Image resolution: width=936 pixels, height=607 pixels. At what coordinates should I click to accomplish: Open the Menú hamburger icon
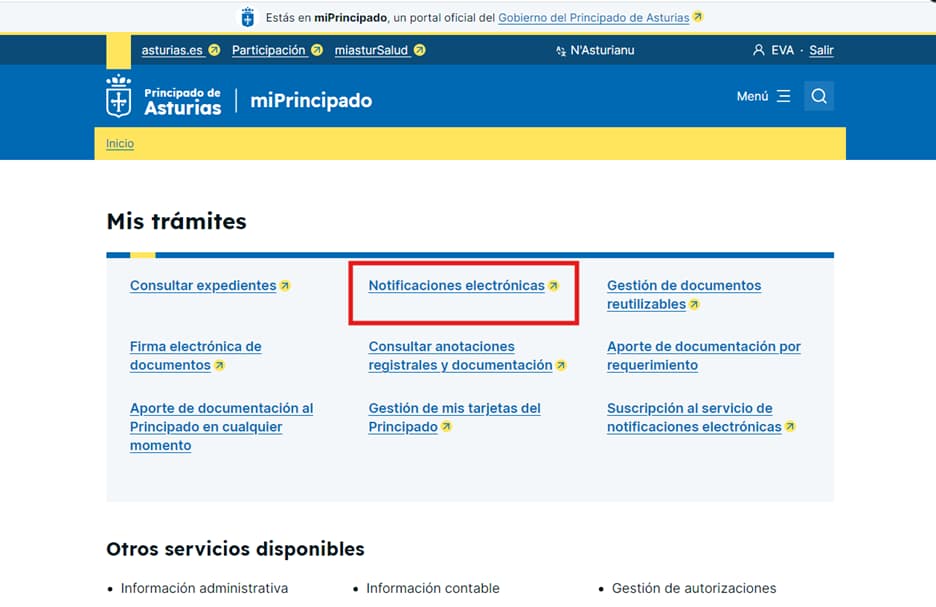pyautogui.click(x=783, y=96)
